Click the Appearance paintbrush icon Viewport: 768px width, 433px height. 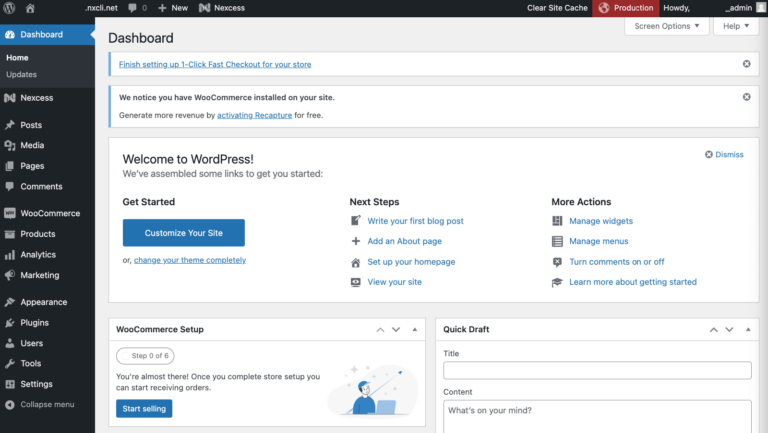tap(10, 302)
